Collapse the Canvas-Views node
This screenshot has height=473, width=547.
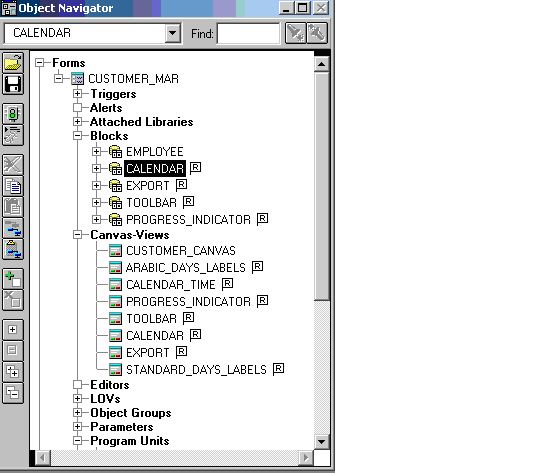coord(77,235)
